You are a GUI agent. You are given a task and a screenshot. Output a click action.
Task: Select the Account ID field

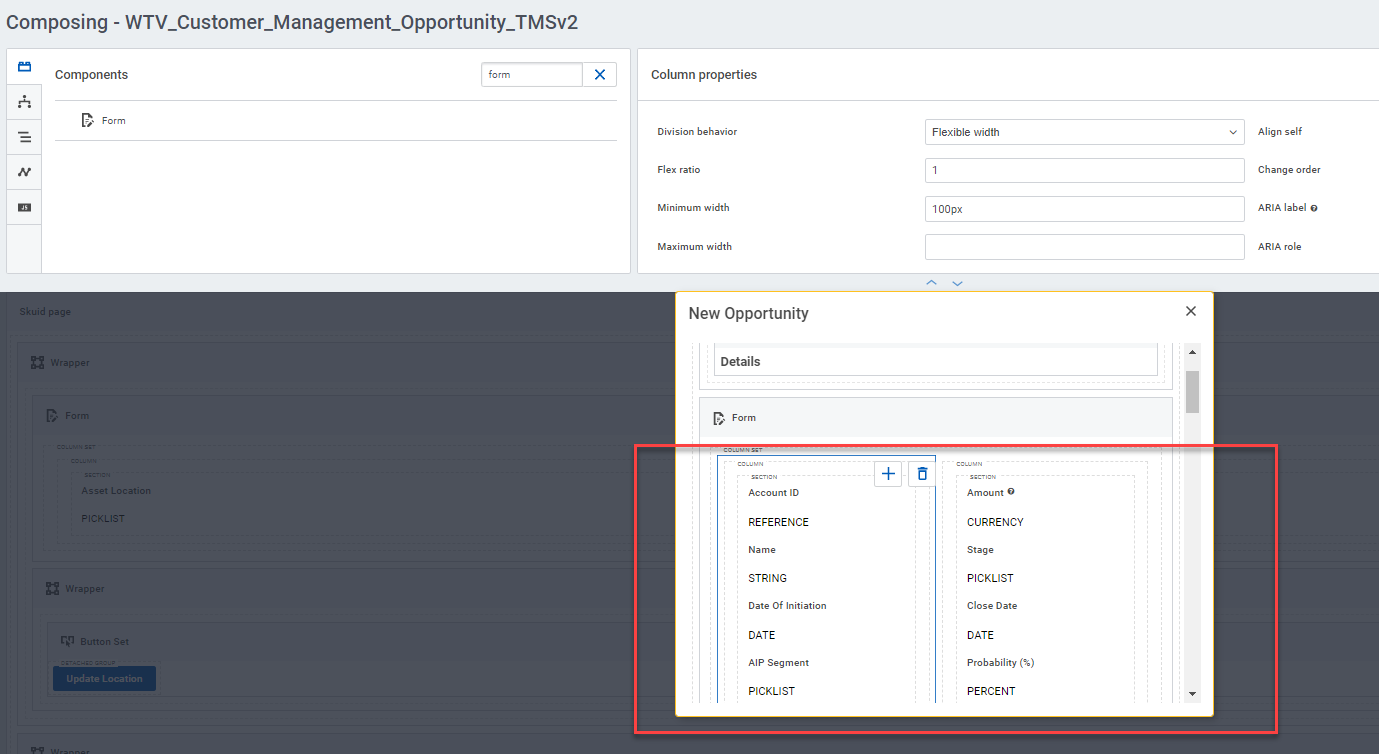pos(774,493)
